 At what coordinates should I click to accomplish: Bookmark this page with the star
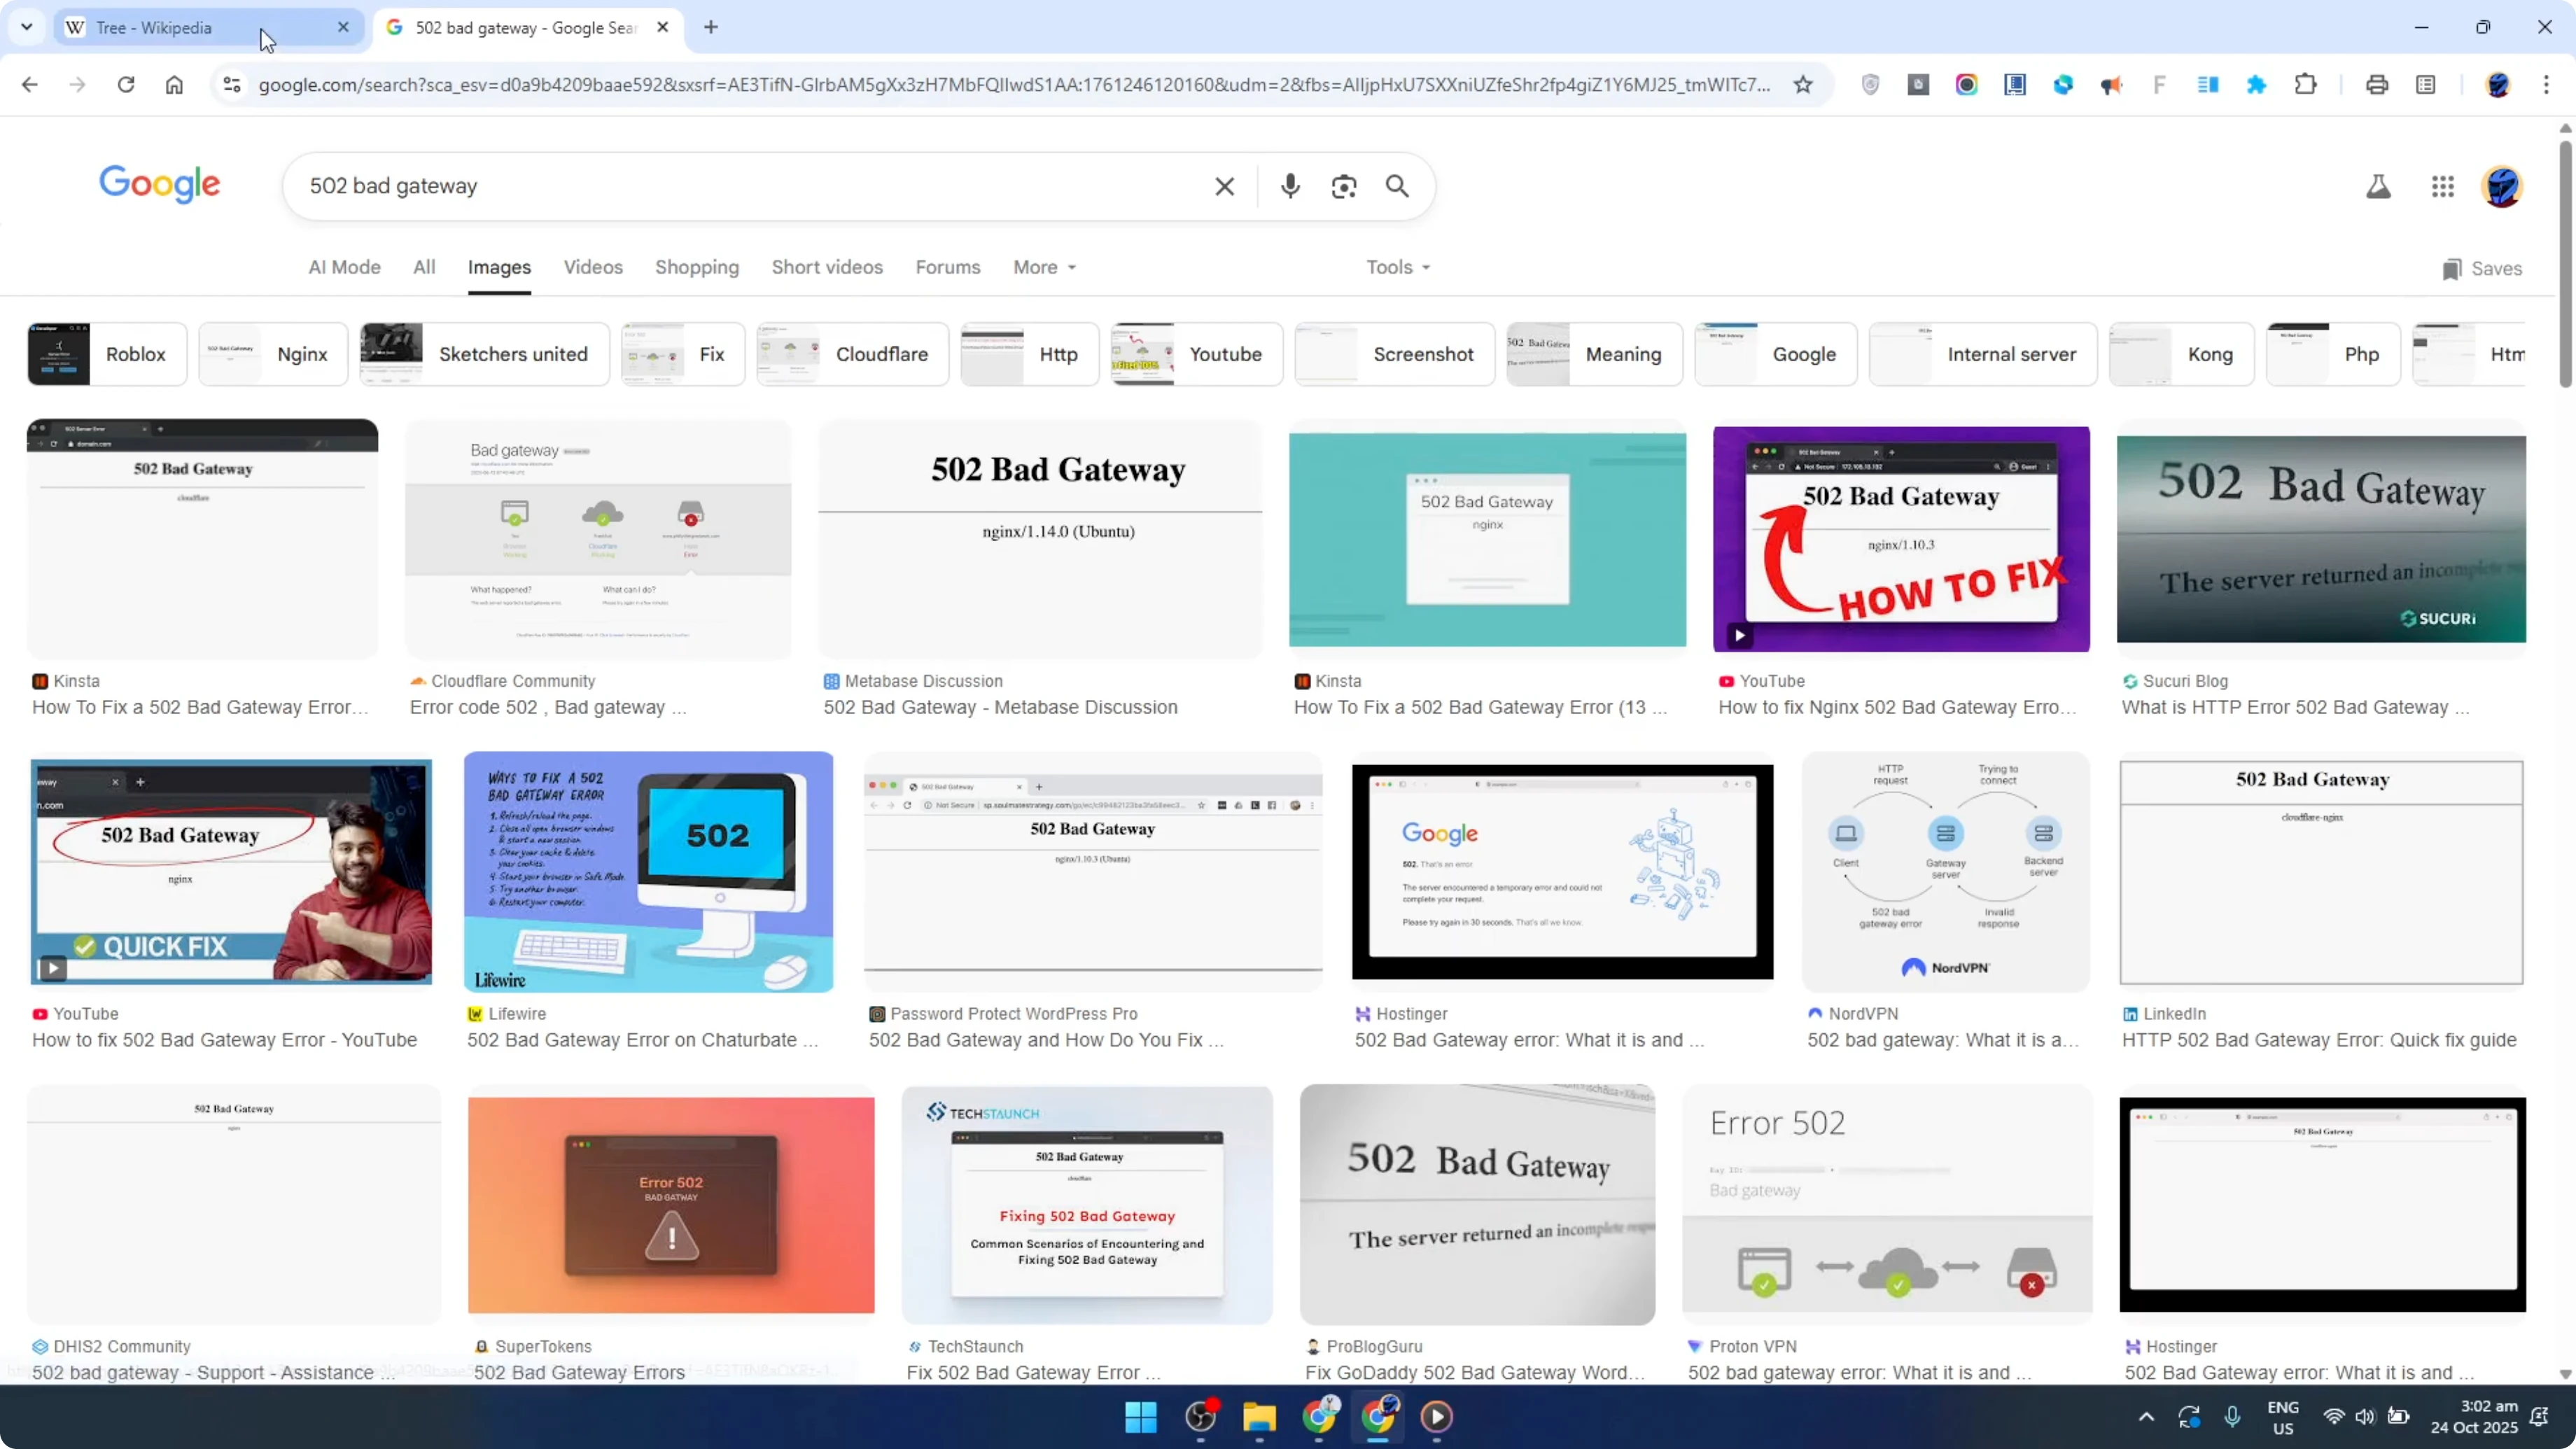click(1802, 84)
